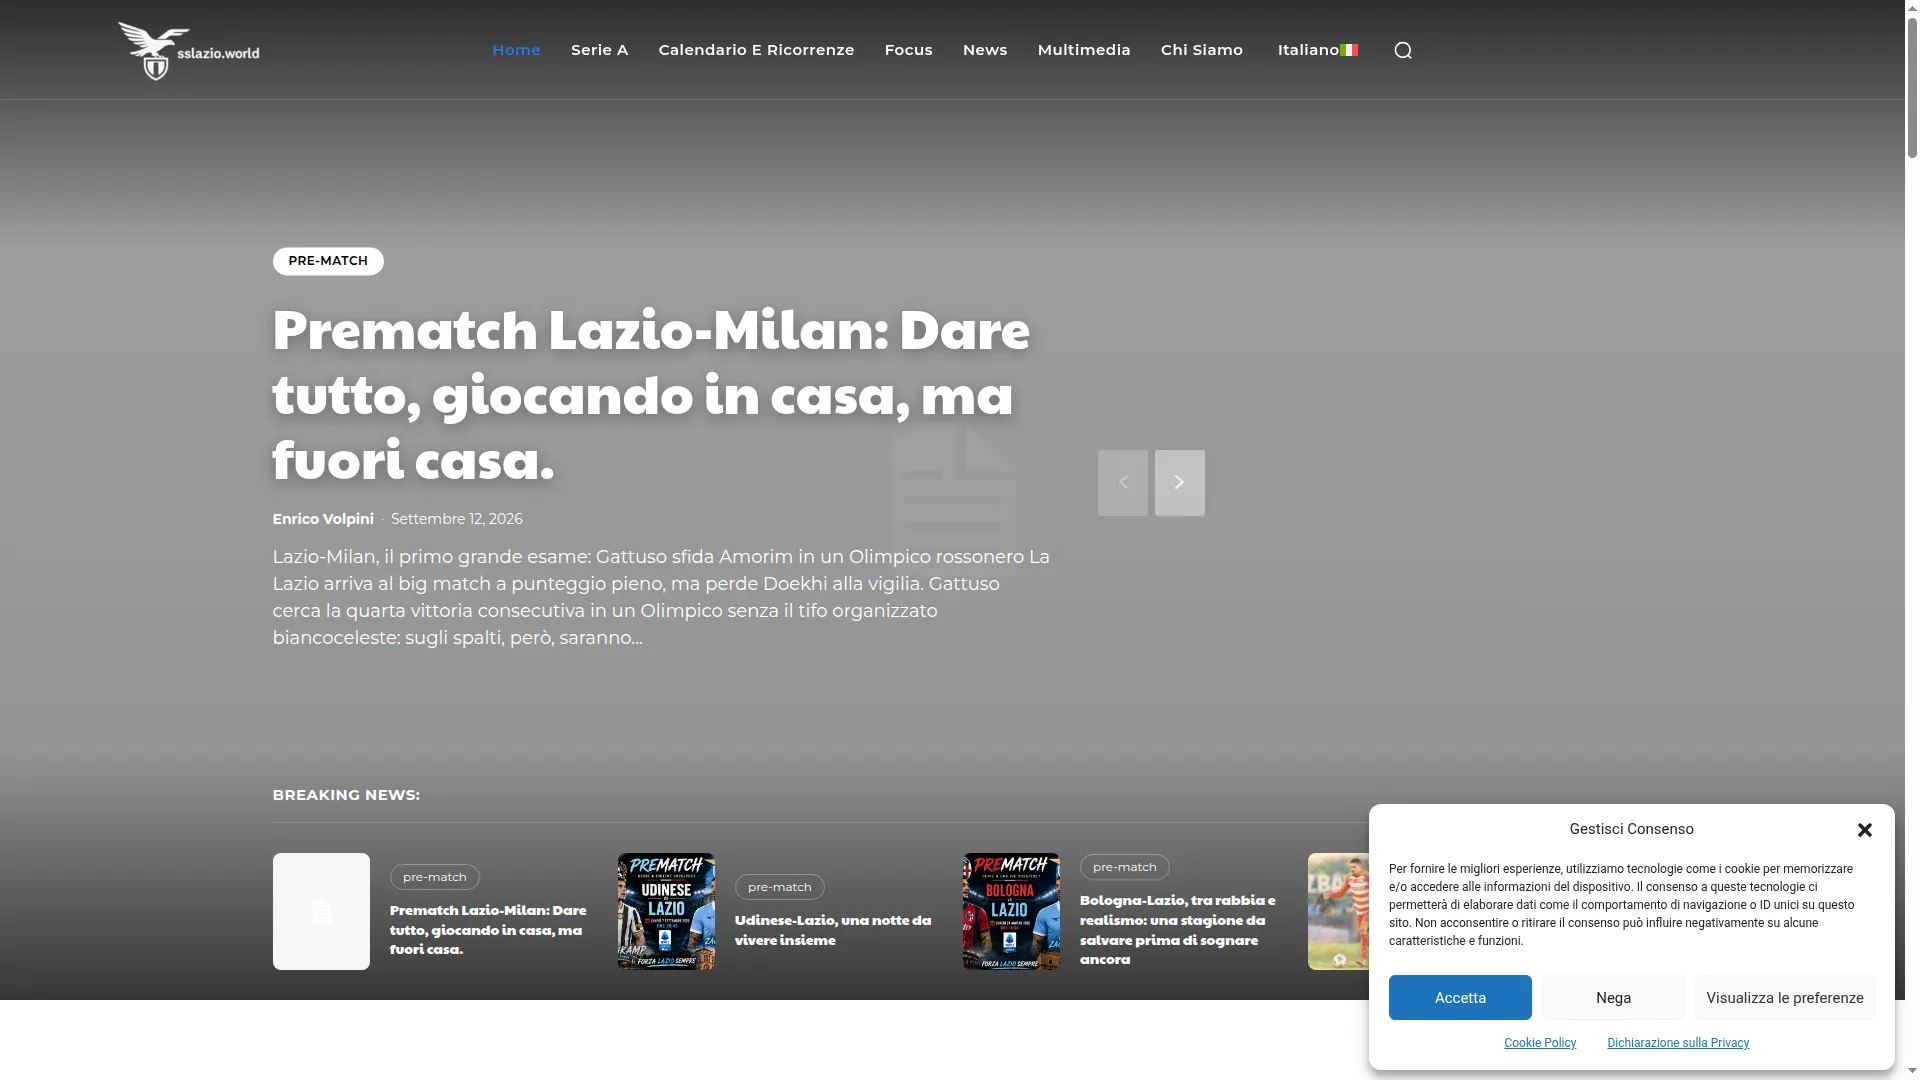This screenshot has height=1080, width=1920.
Task: Click the Bologna Lazio prematch thumbnail
Action: pos(1011,911)
